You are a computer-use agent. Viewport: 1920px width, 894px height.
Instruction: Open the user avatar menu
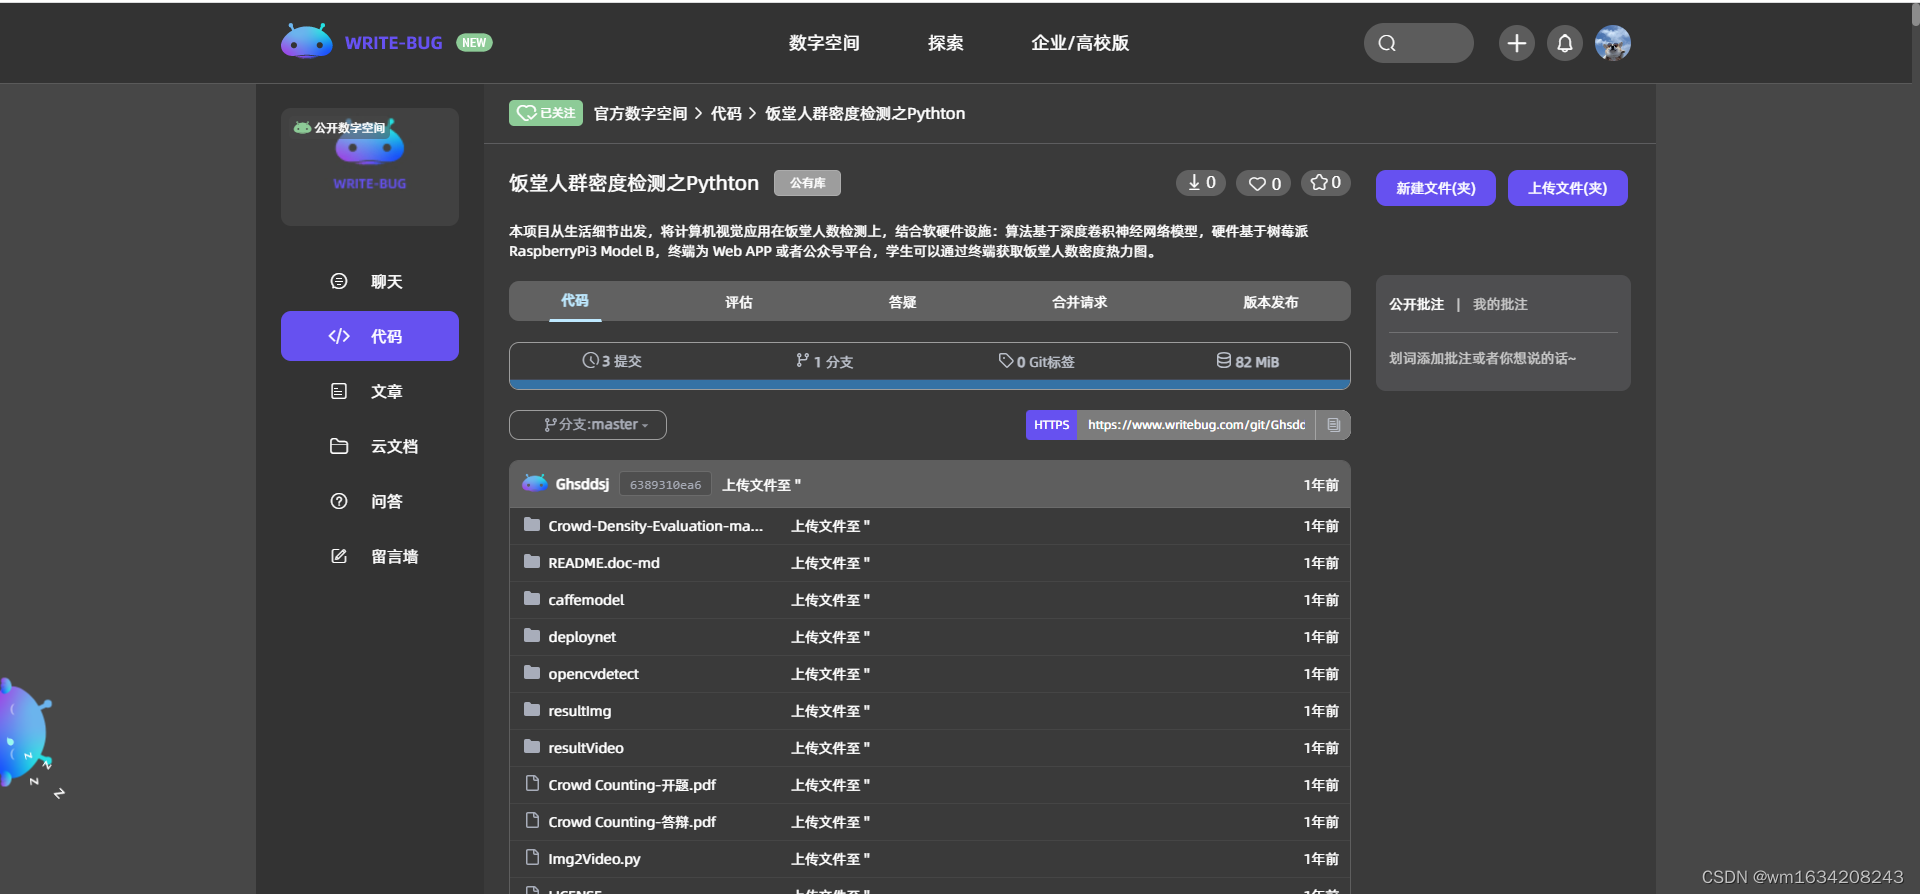1613,43
